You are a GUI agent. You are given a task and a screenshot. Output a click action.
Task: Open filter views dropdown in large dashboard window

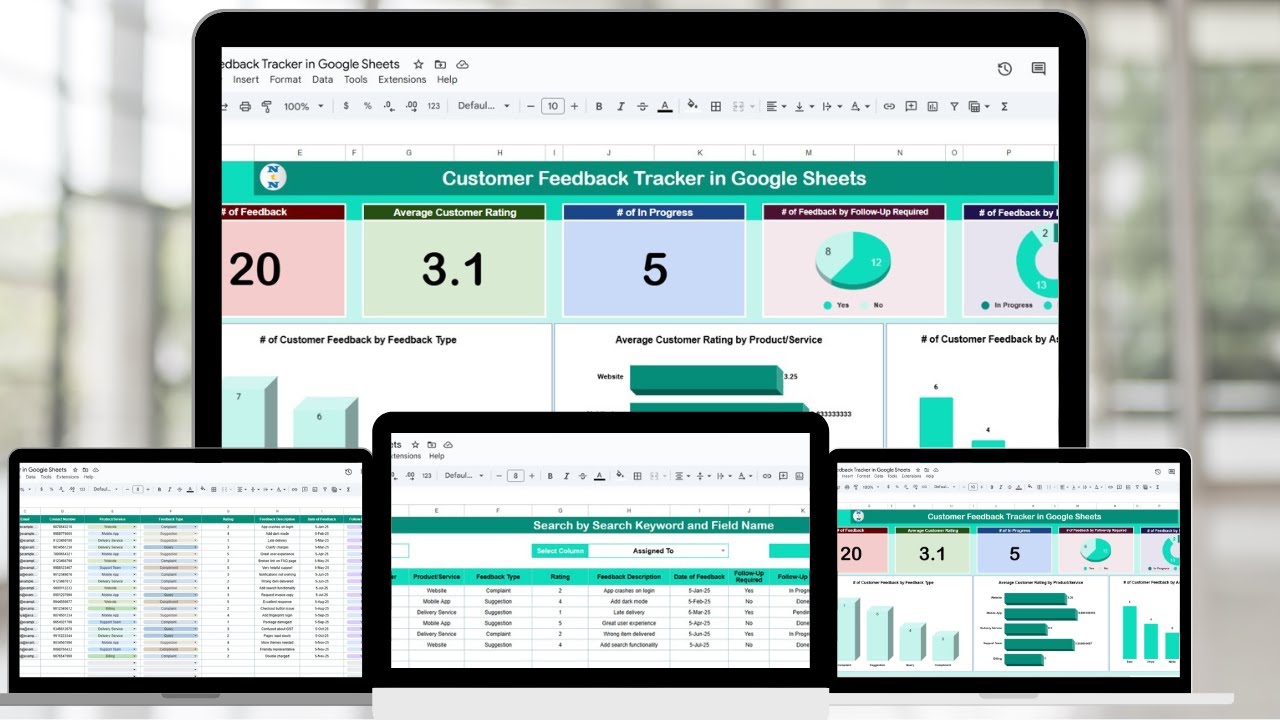pyautogui.click(x=979, y=106)
